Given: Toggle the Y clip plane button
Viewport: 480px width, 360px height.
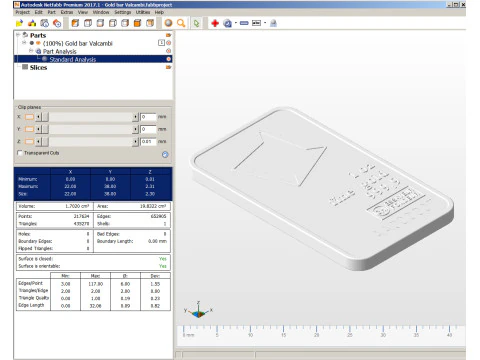Looking at the screenshot, I should click(x=30, y=129).
